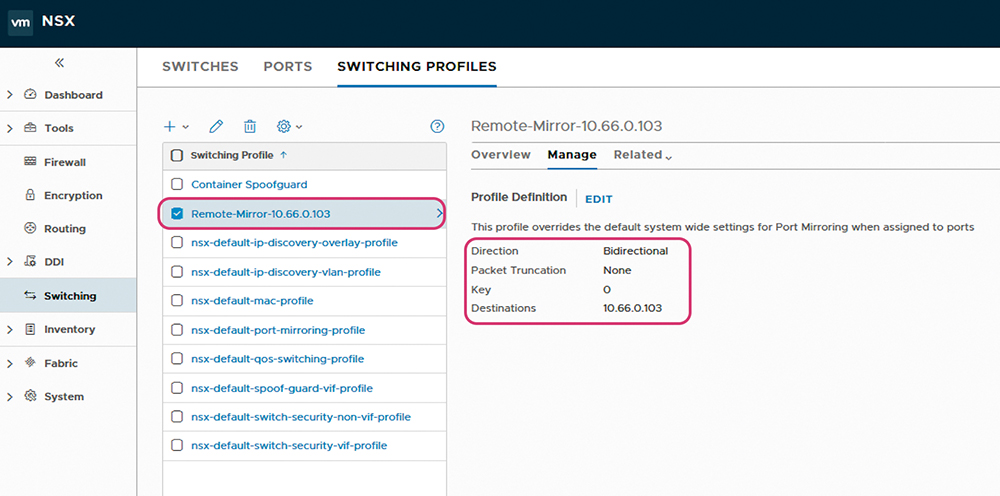The image size is (1000, 496).
Task: Check nsx-default-mac-profile checkbox
Action: [x=177, y=300]
